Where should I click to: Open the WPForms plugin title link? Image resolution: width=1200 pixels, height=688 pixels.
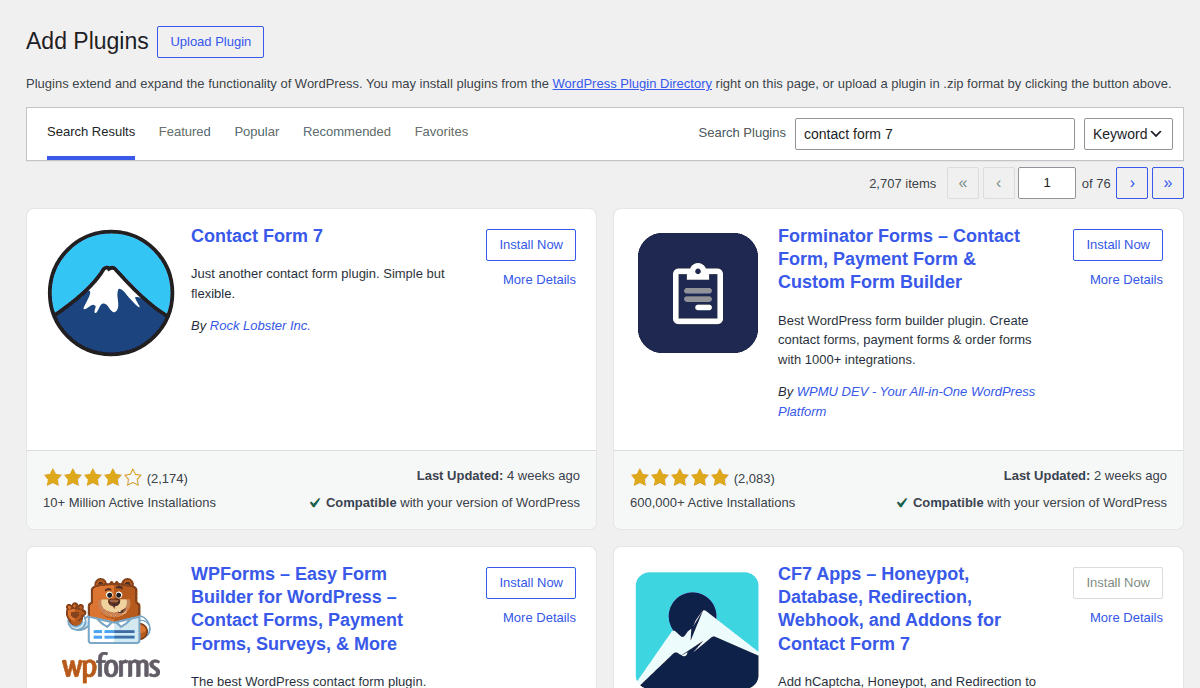pyautogui.click(x=297, y=609)
